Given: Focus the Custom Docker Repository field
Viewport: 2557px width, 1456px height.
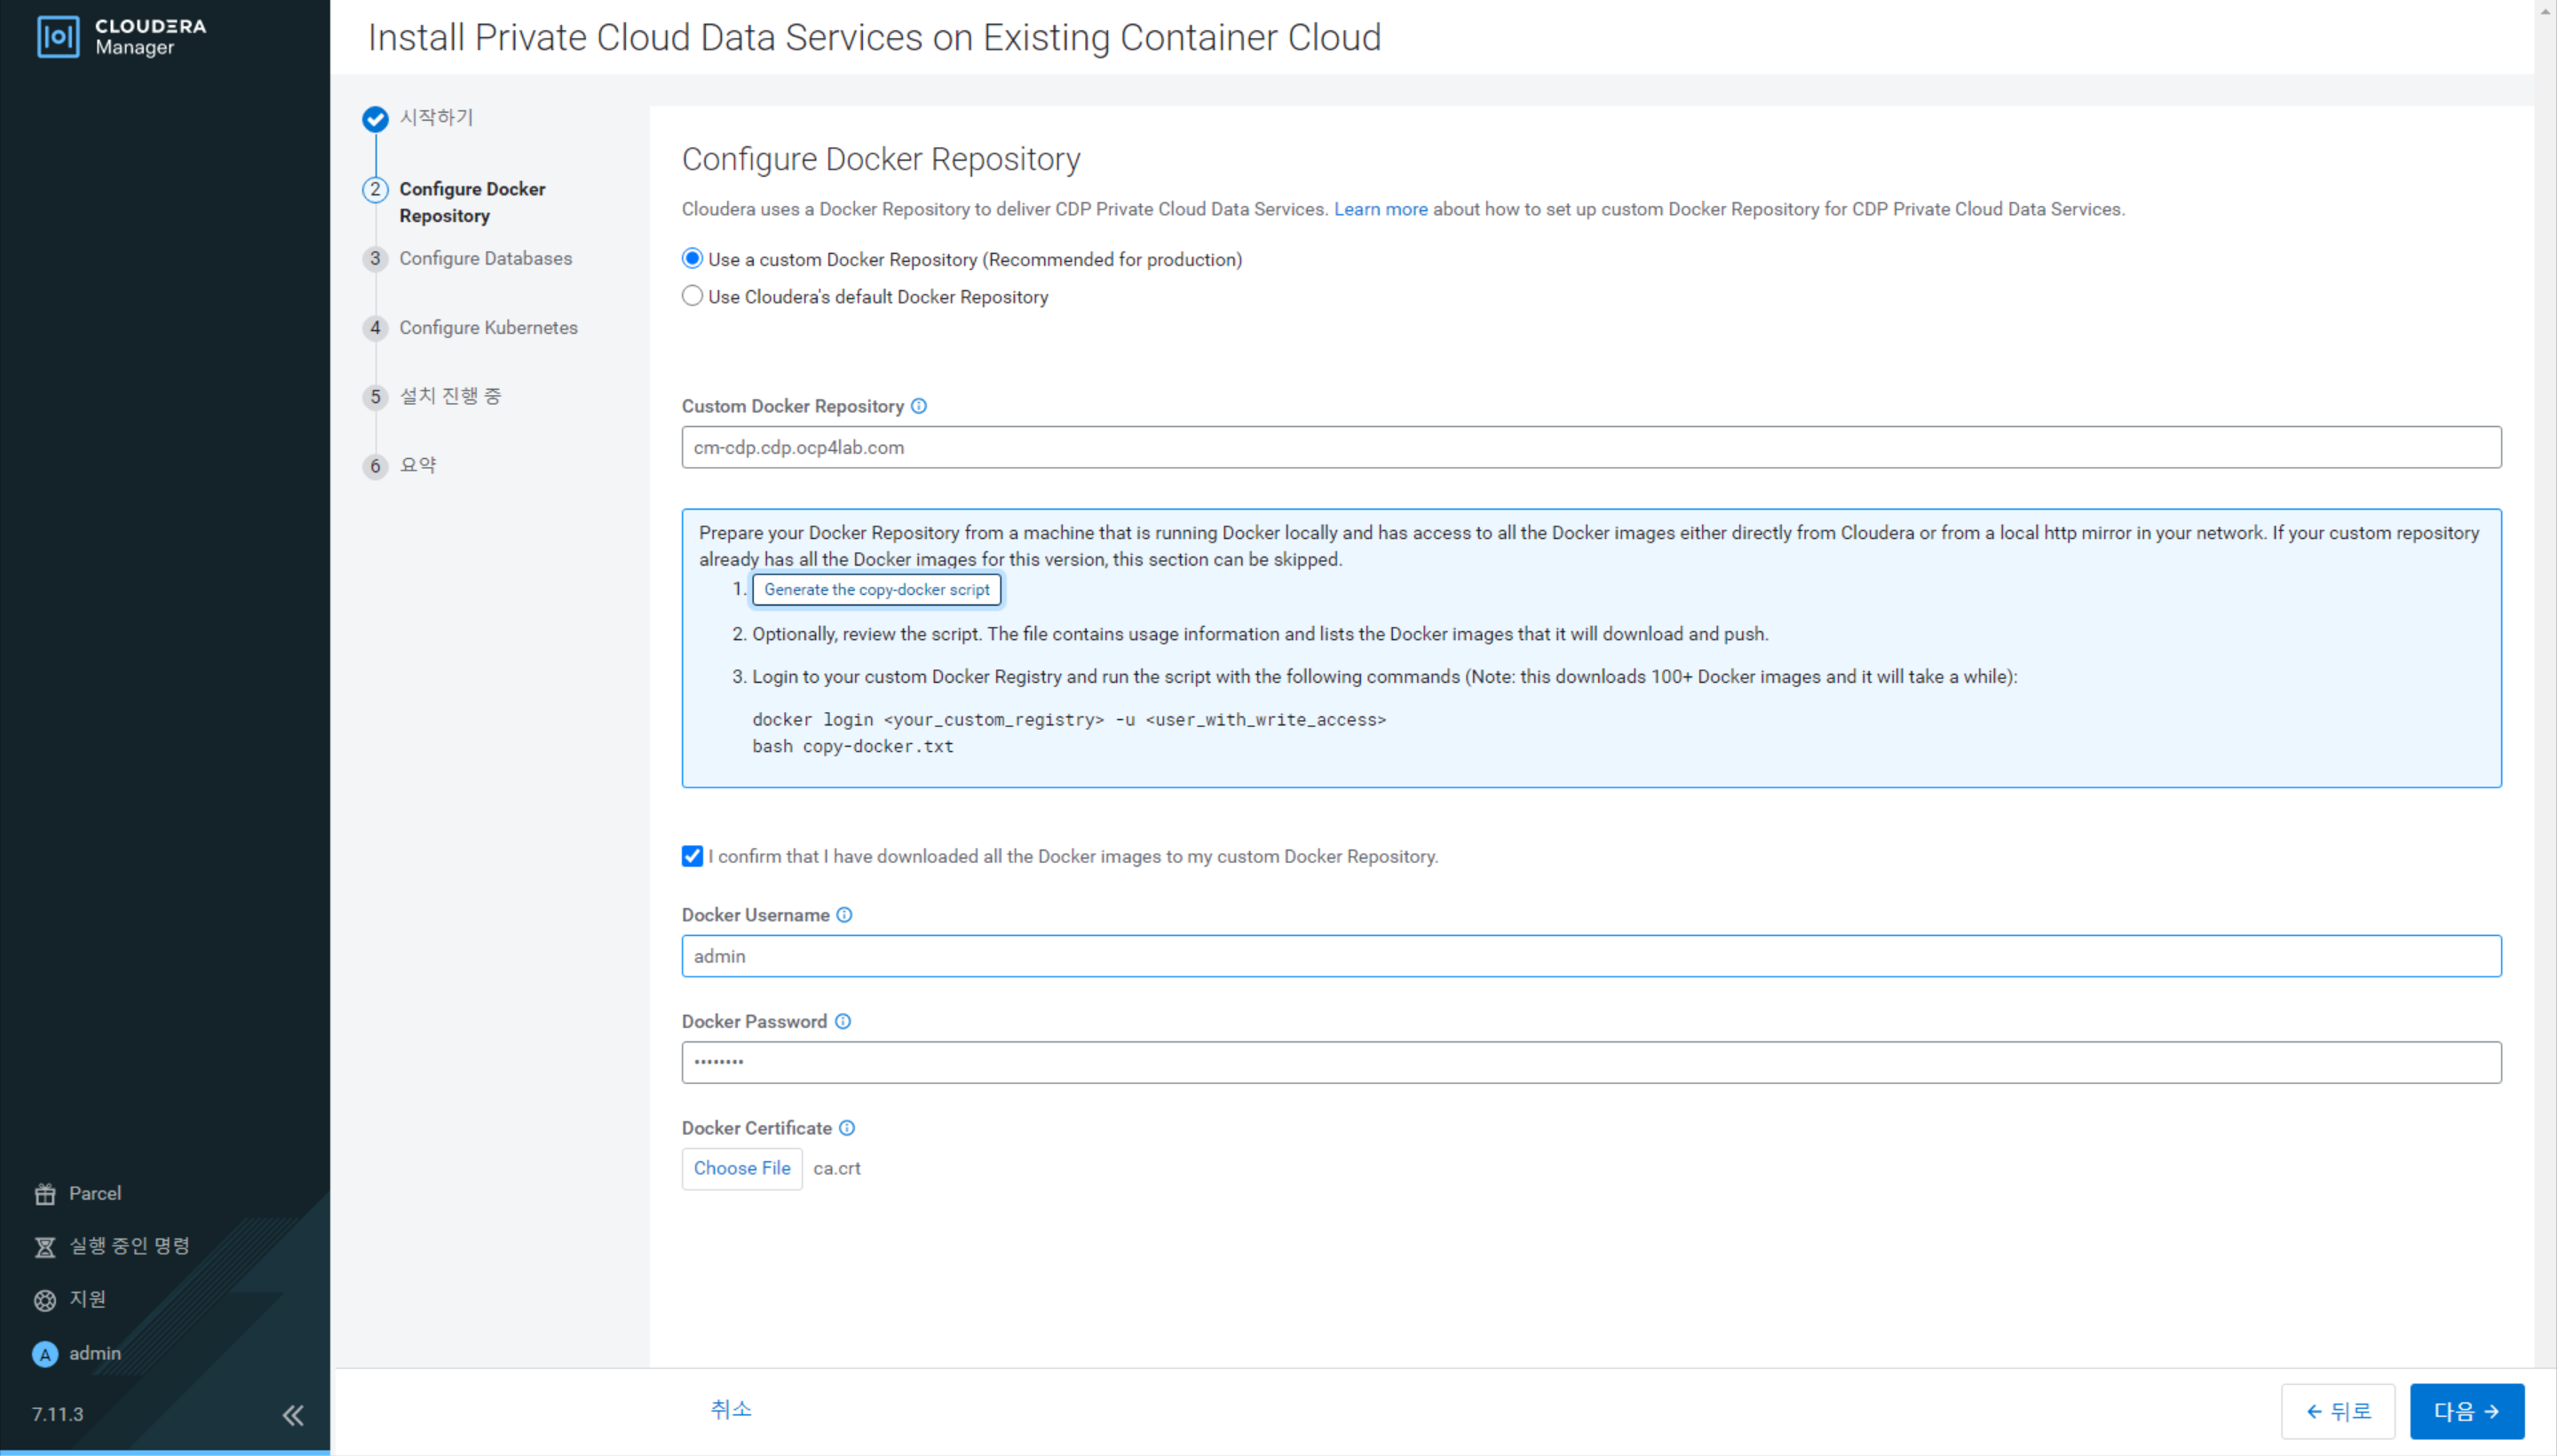Looking at the screenshot, I should point(1591,447).
